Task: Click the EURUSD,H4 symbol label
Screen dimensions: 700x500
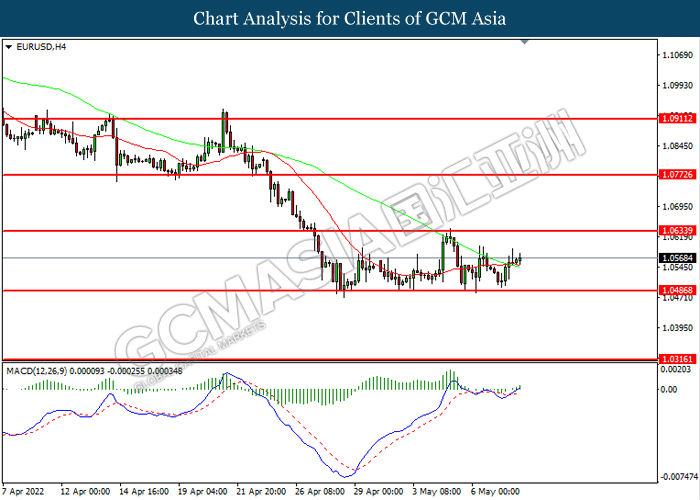Action: (x=41, y=47)
